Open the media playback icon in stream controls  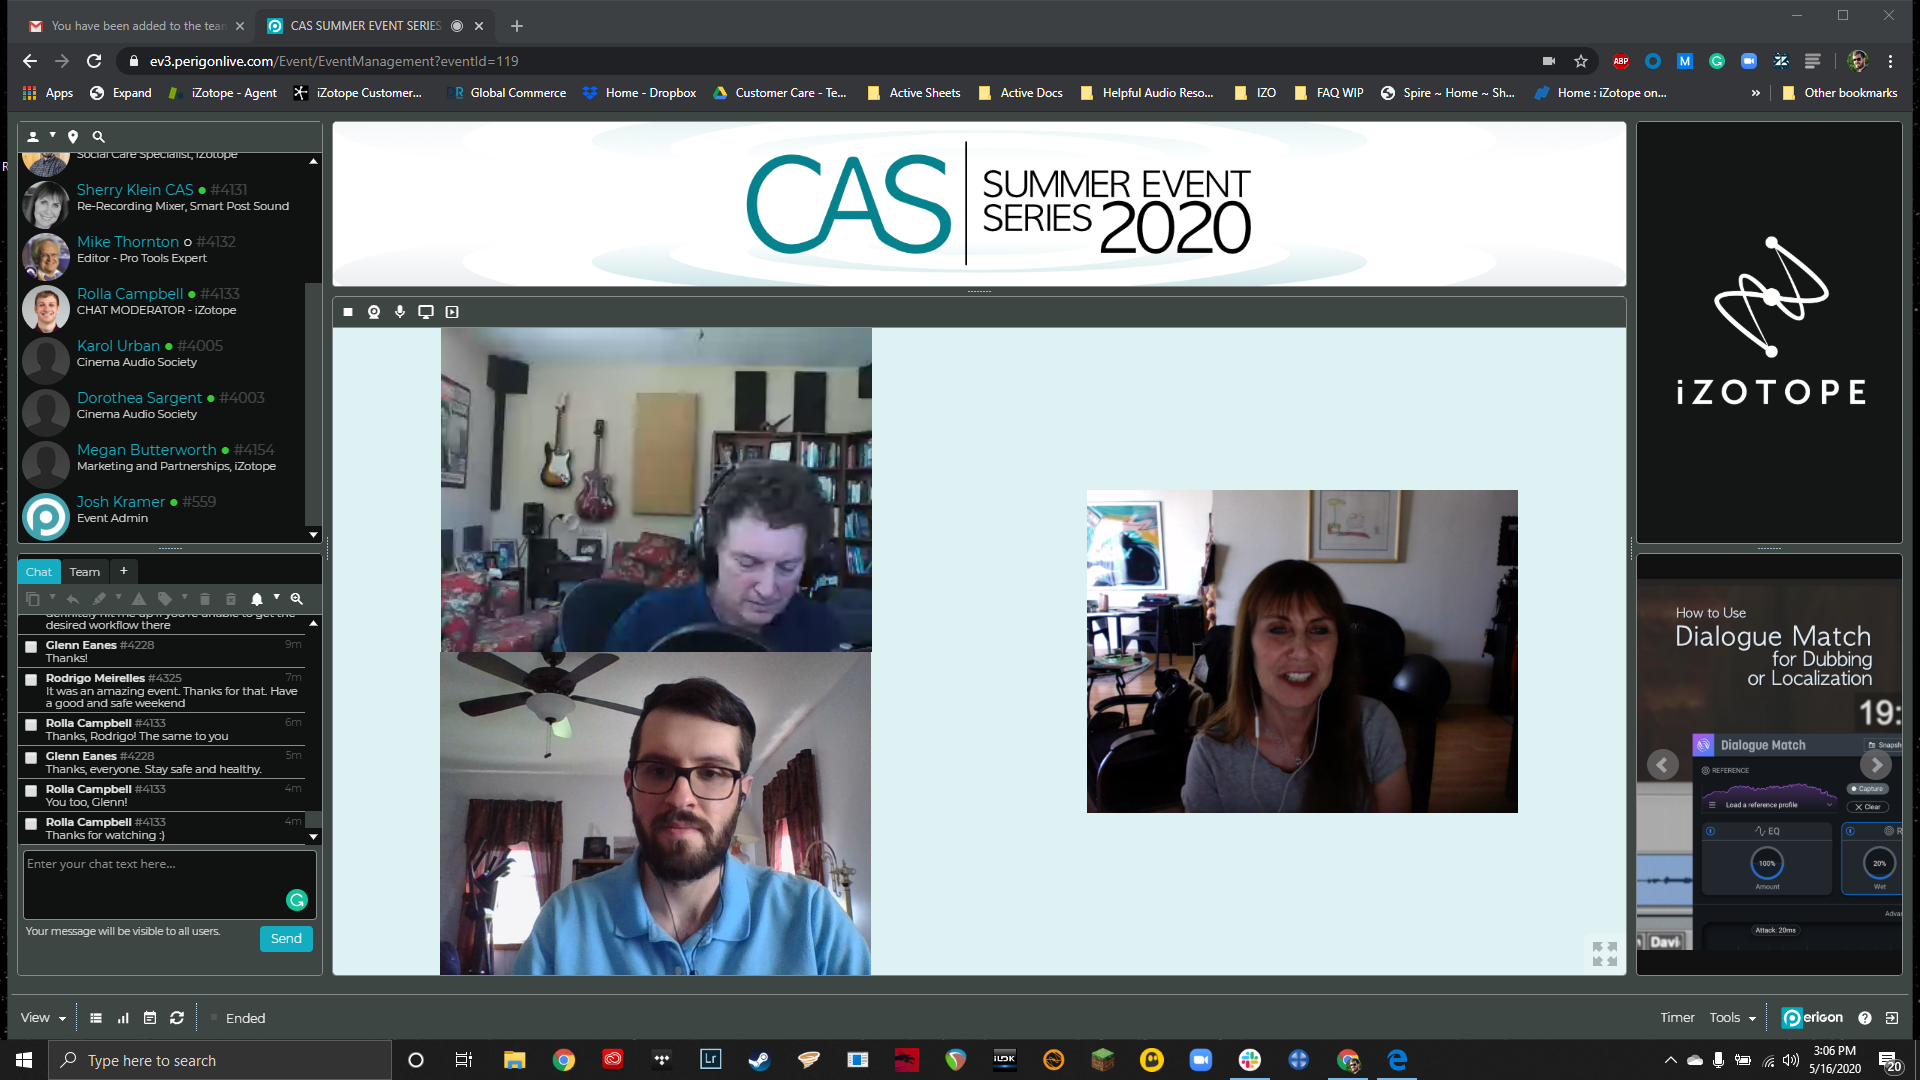tap(452, 311)
